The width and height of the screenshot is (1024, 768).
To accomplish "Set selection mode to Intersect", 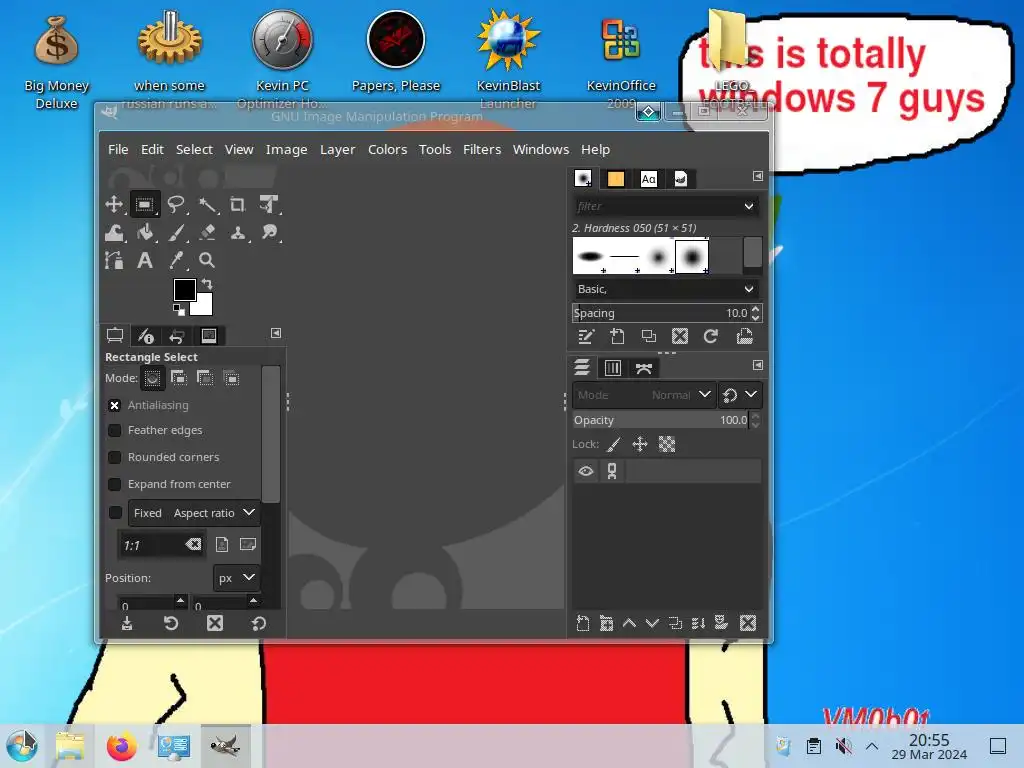I will click(x=232, y=378).
